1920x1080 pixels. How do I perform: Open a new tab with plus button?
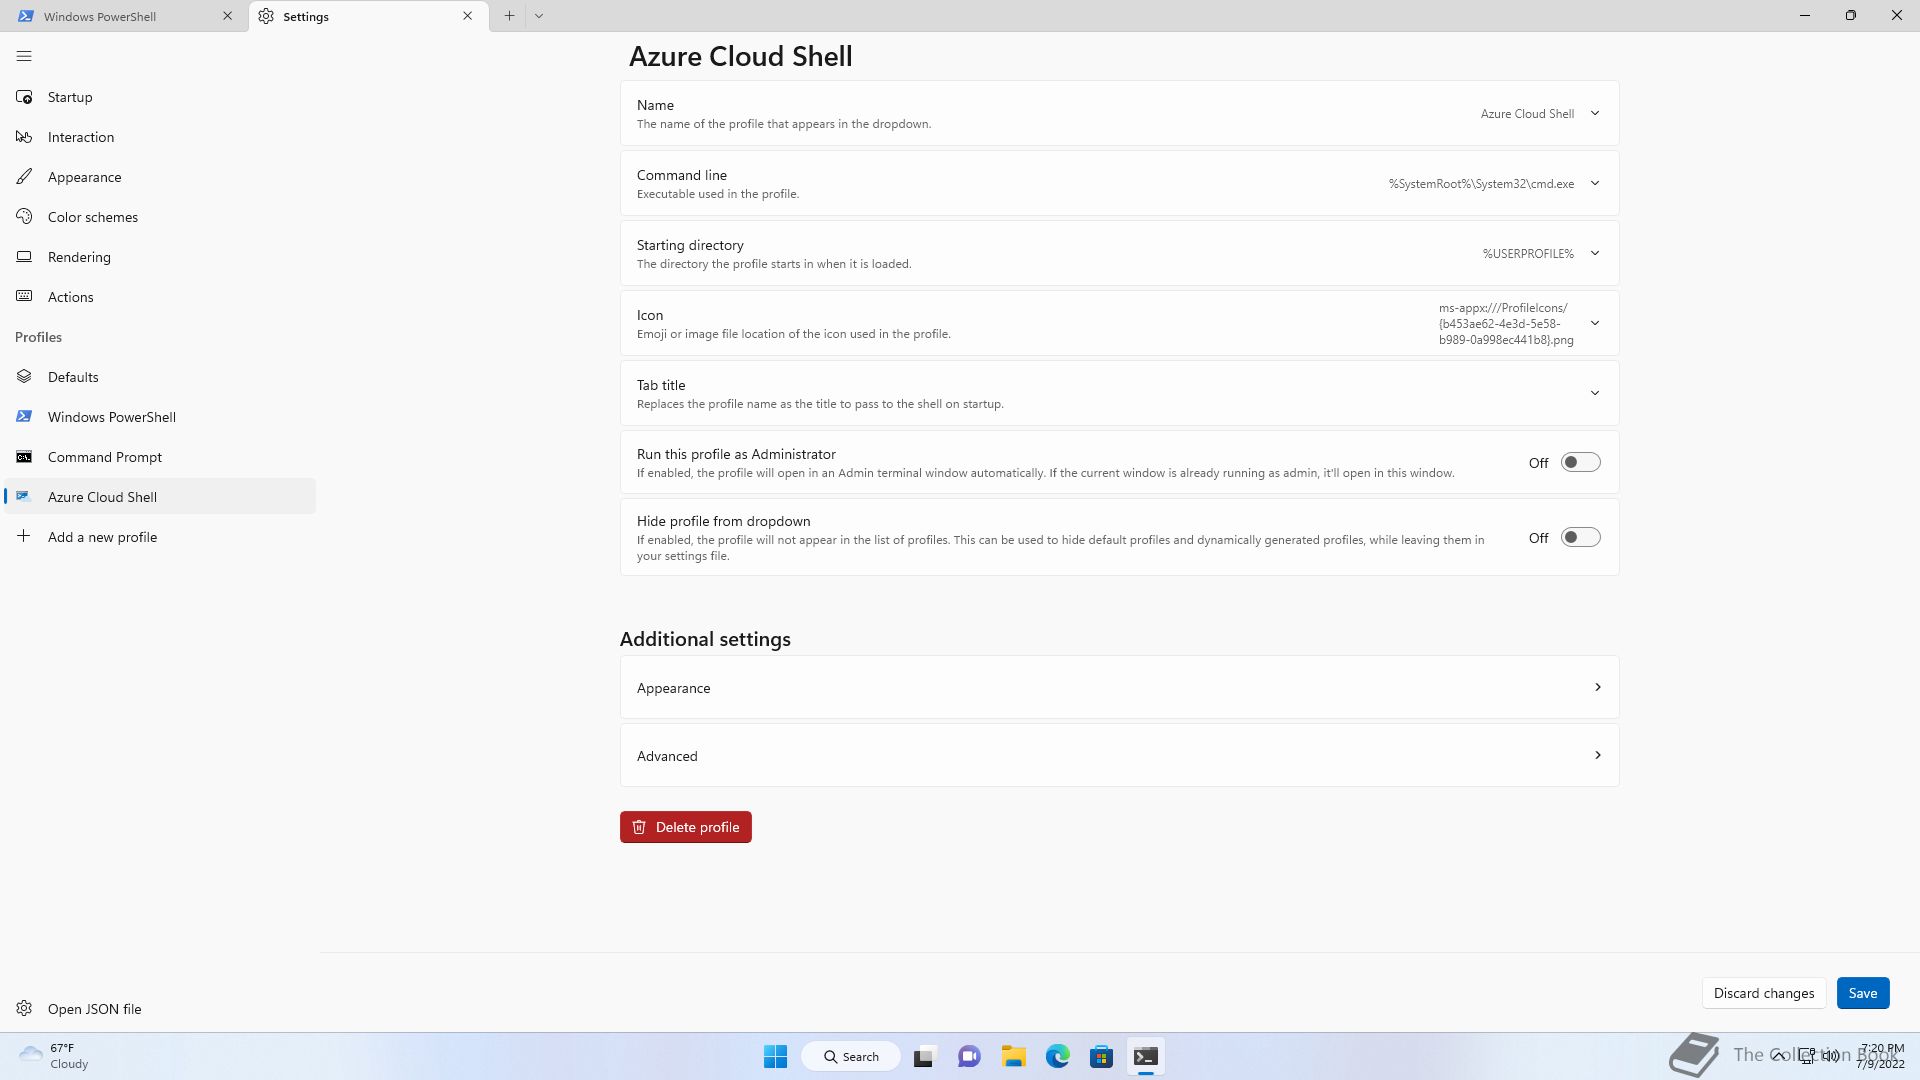click(x=509, y=16)
